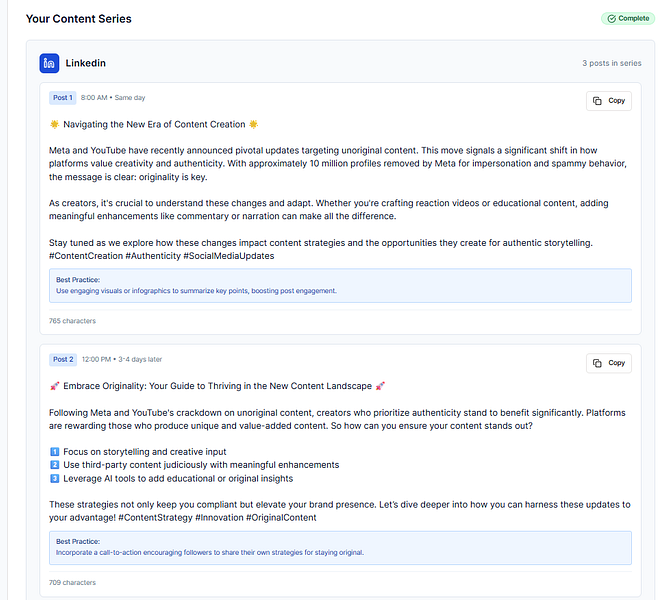The height and width of the screenshot is (600, 668).
Task: Click the emoji before "Embrace Originality"
Action: coord(53,386)
